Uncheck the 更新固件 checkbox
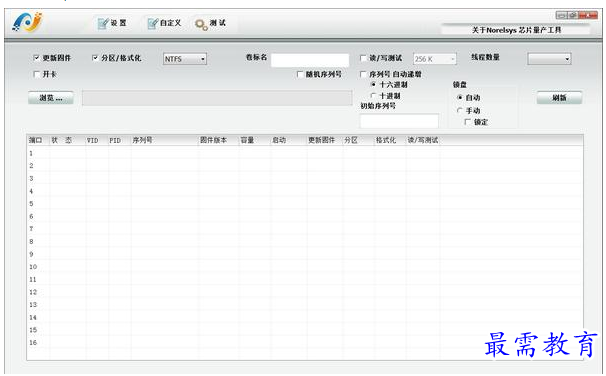The height and width of the screenshot is (376, 606). pos(36,58)
